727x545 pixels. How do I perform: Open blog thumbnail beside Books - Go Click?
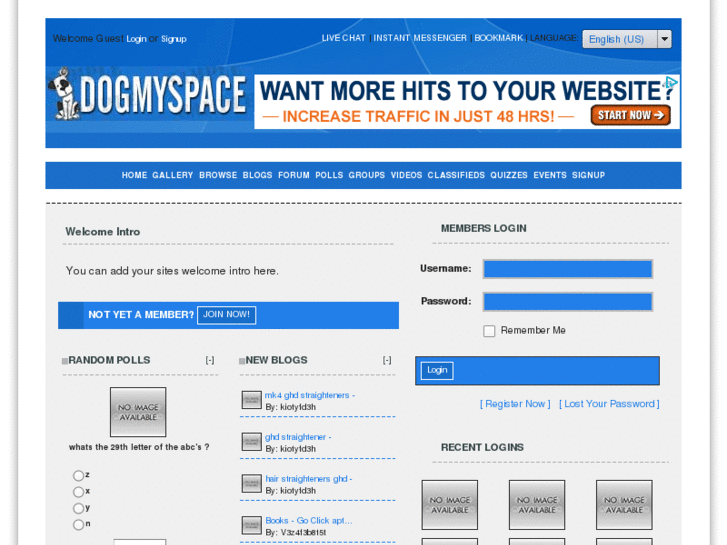pos(251,526)
